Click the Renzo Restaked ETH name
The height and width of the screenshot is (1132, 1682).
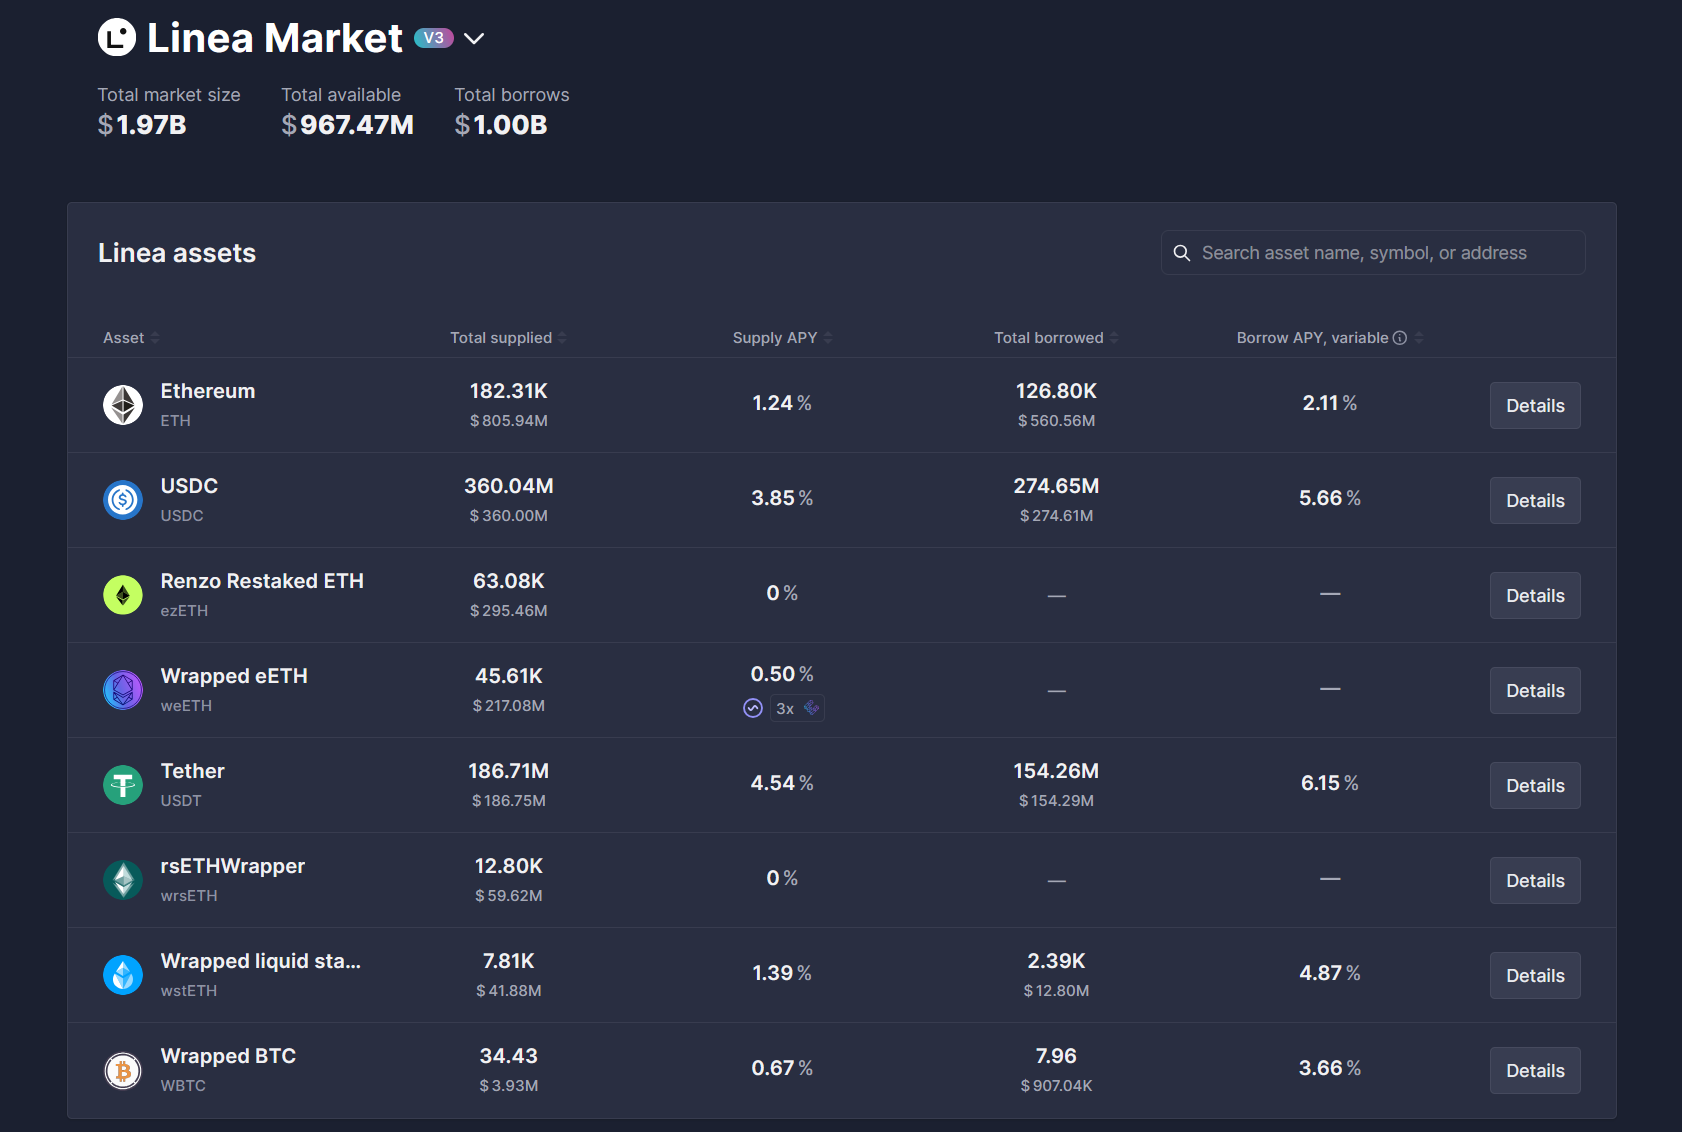[262, 581]
